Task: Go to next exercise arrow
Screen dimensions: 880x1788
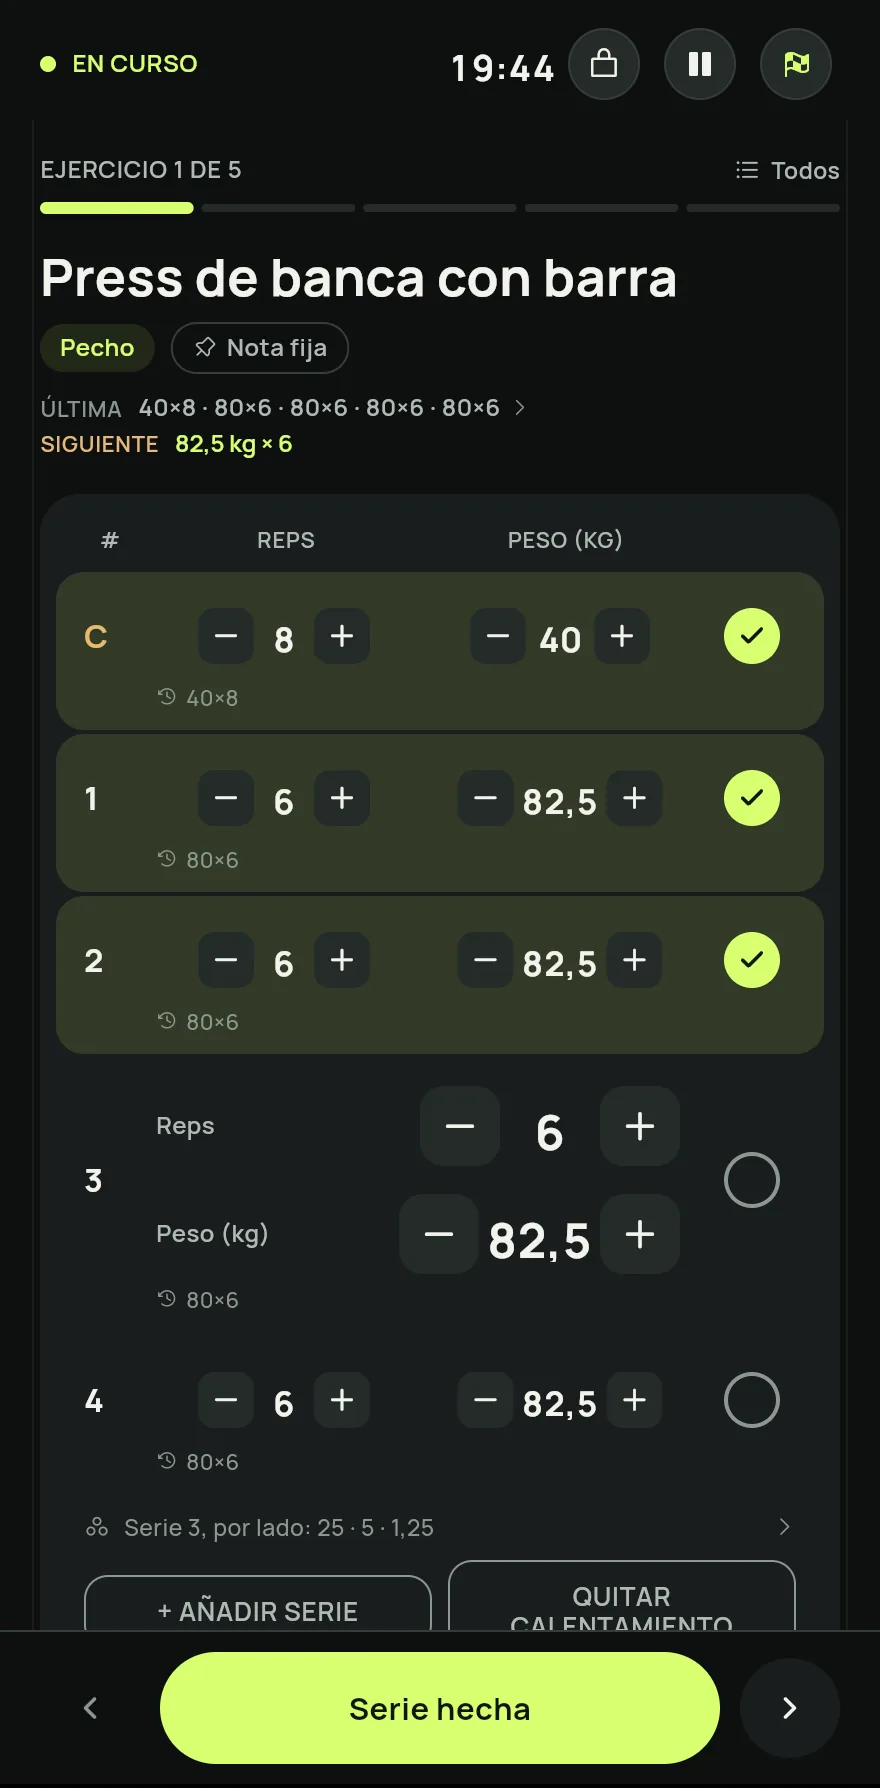Action: pyautogui.click(x=790, y=1708)
